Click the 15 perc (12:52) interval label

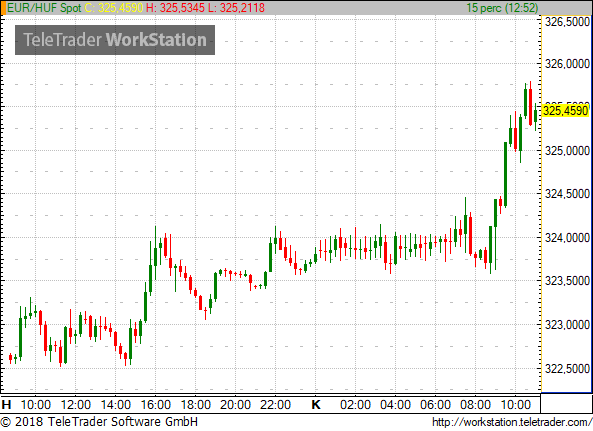[x=502, y=8]
